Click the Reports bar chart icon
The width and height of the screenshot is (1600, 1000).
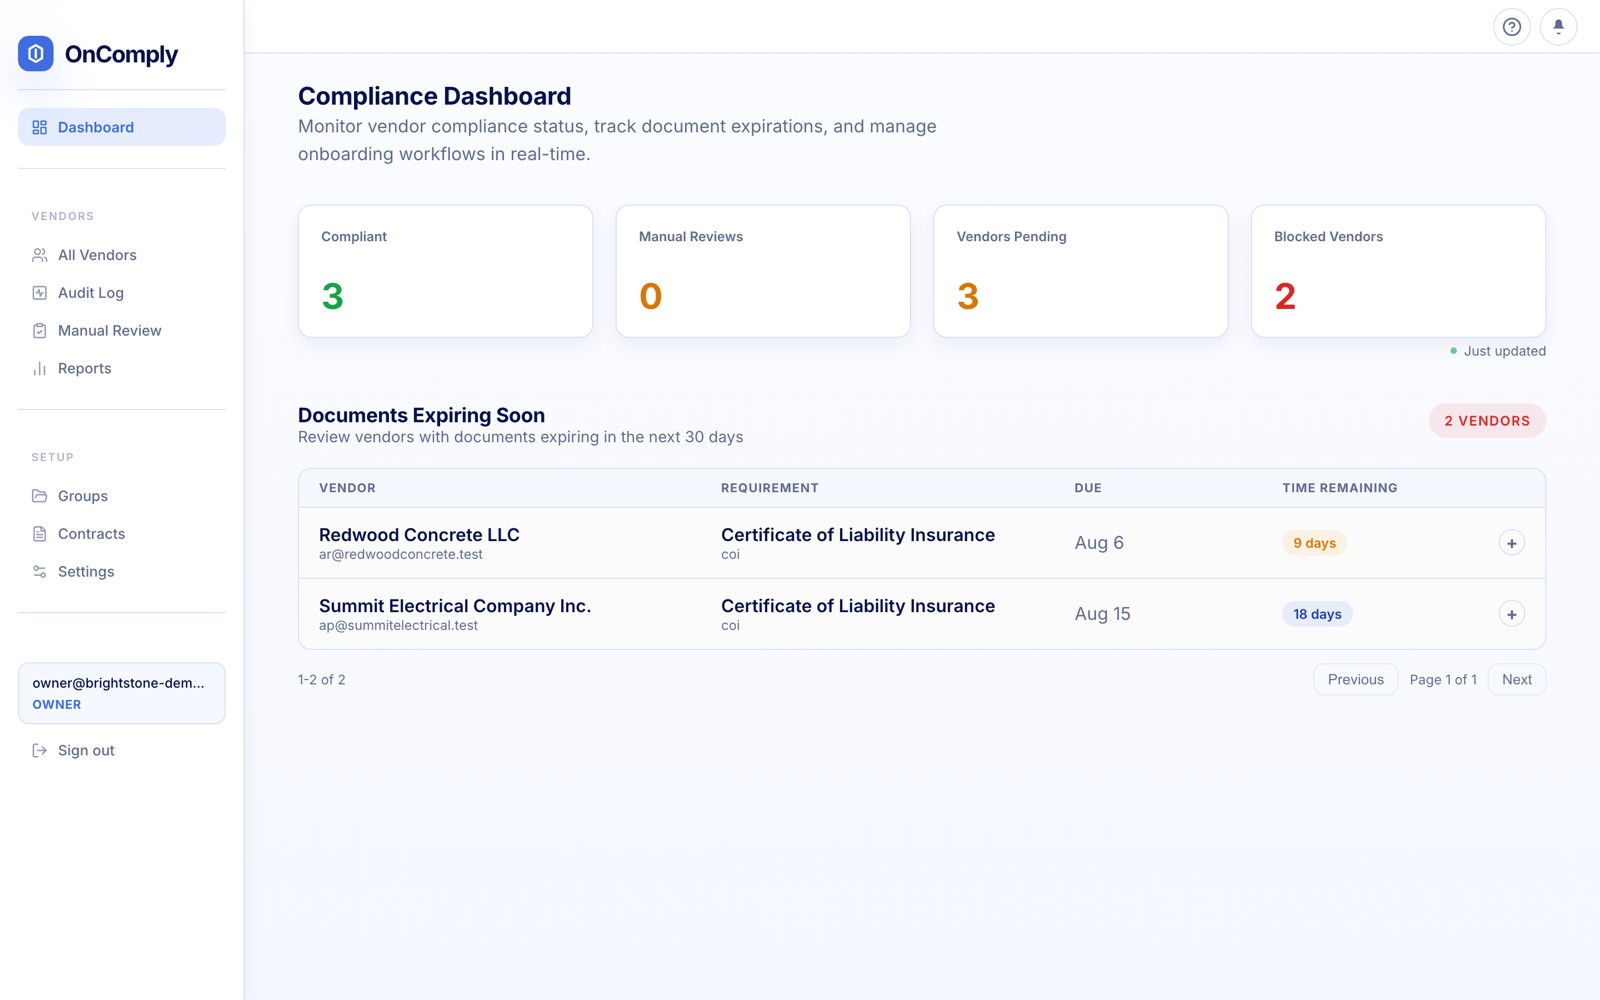point(40,369)
